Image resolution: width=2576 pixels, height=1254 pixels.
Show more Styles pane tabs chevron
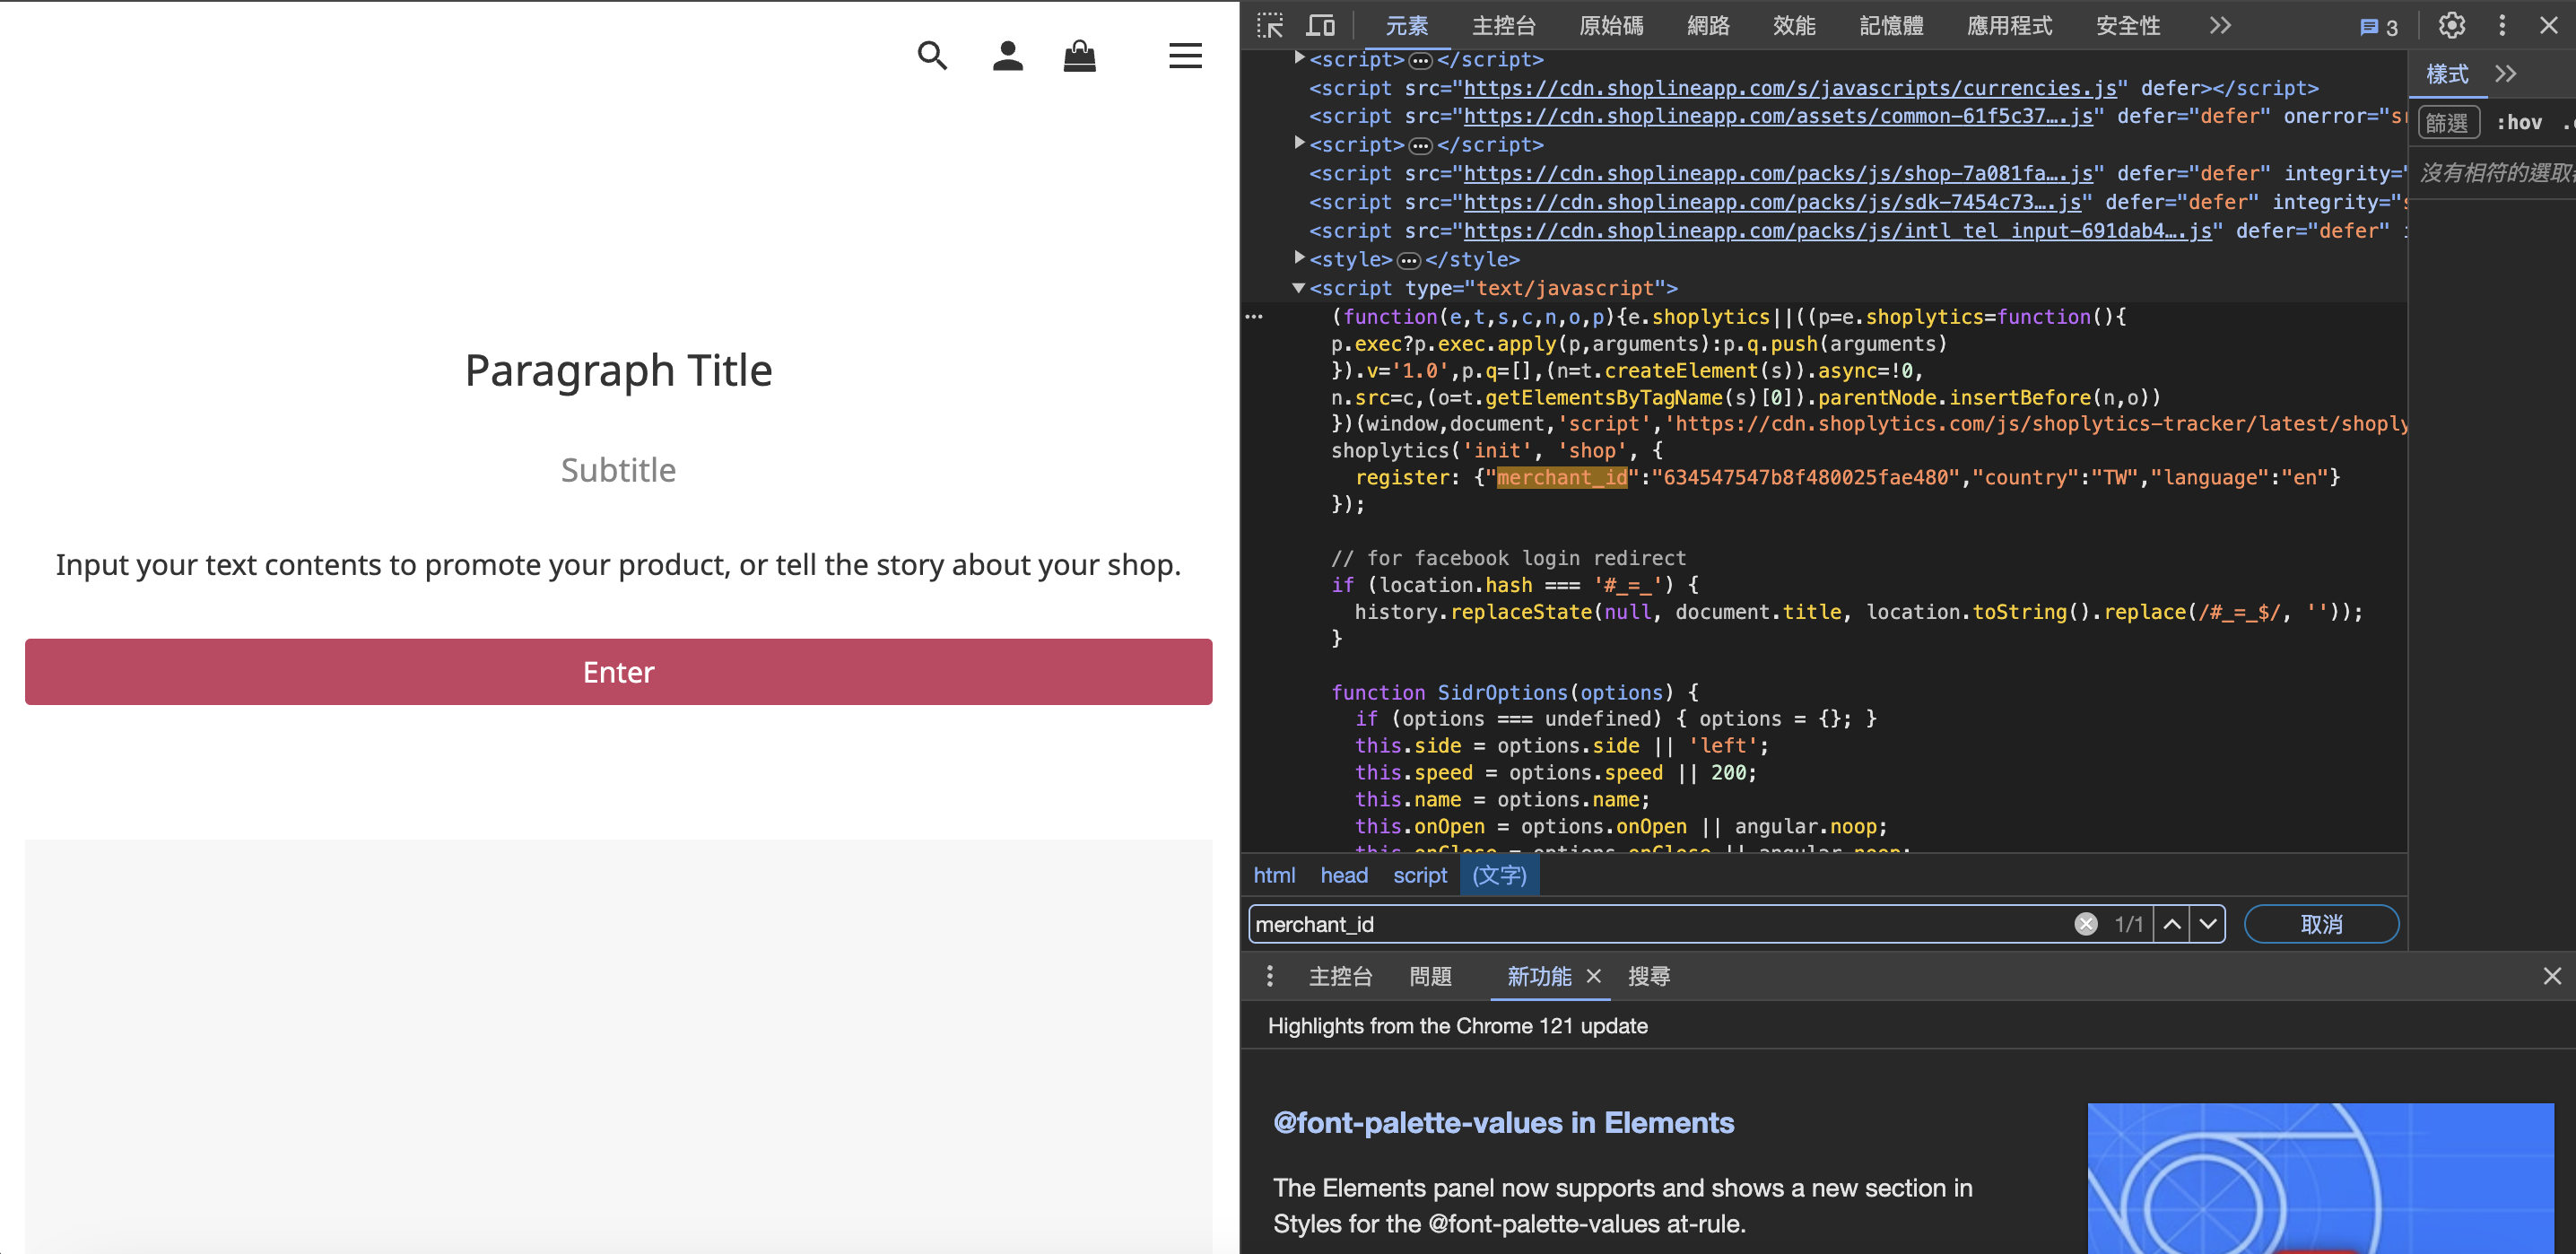click(x=2505, y=74)
